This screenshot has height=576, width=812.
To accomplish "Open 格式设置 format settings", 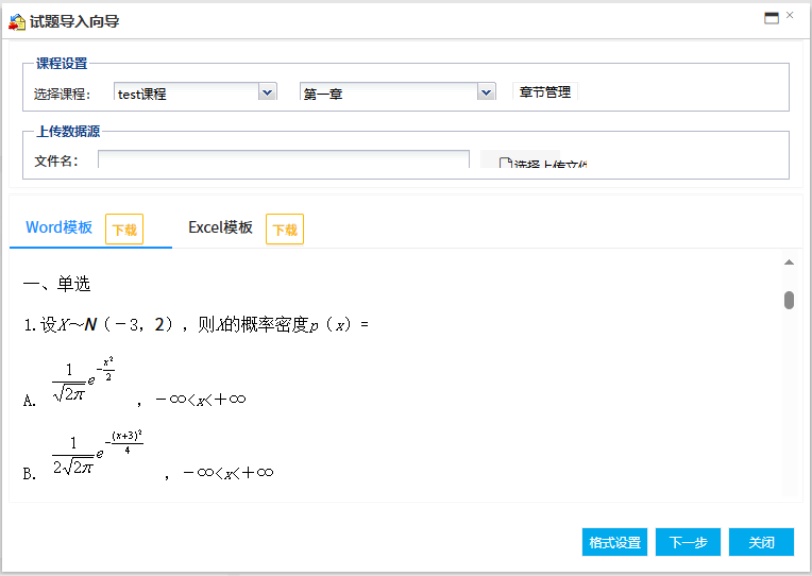I will pos(614,542).
